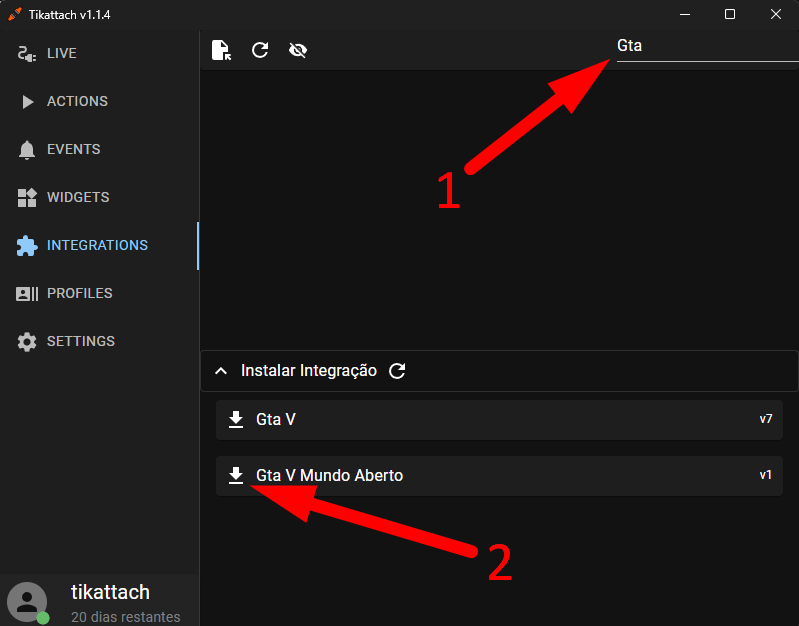Open the LIVE section
Viewport: 799px width, 626px height.
(99, 54)
